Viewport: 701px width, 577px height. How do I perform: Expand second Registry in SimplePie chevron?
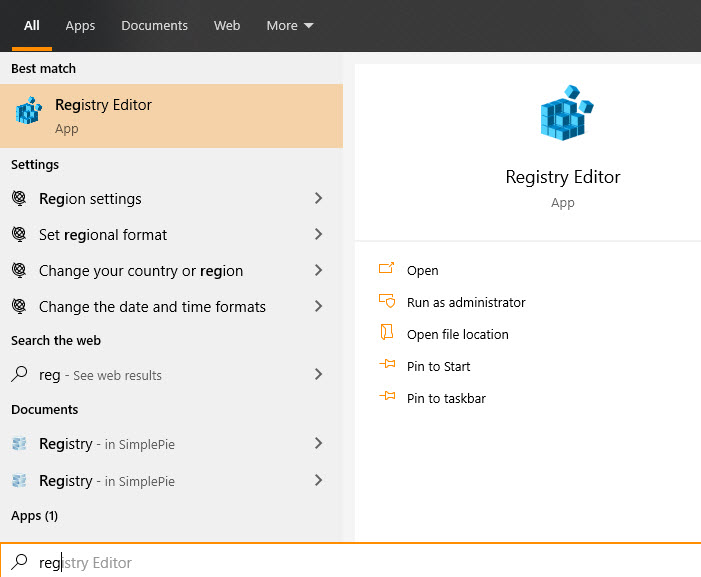coord(318,480)
